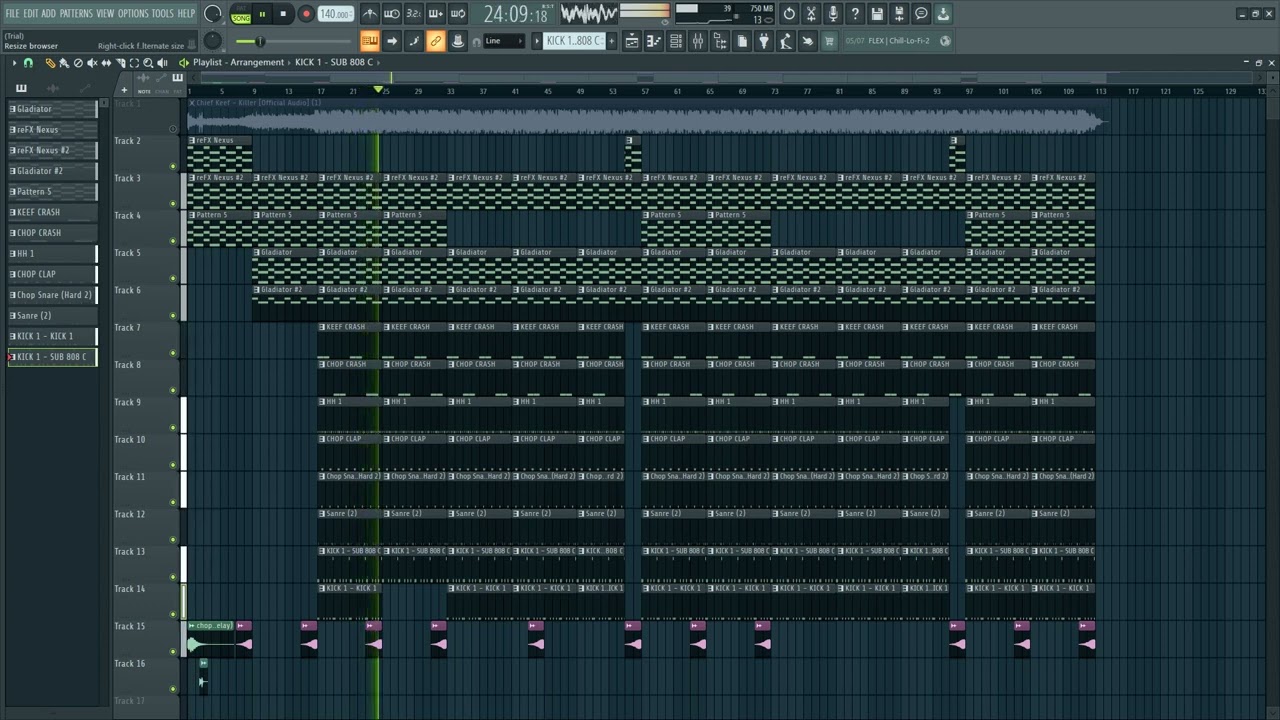Screen dimensions: 1280x720
Task: Mute Track 7 with green dot
Action: [173, 353]
